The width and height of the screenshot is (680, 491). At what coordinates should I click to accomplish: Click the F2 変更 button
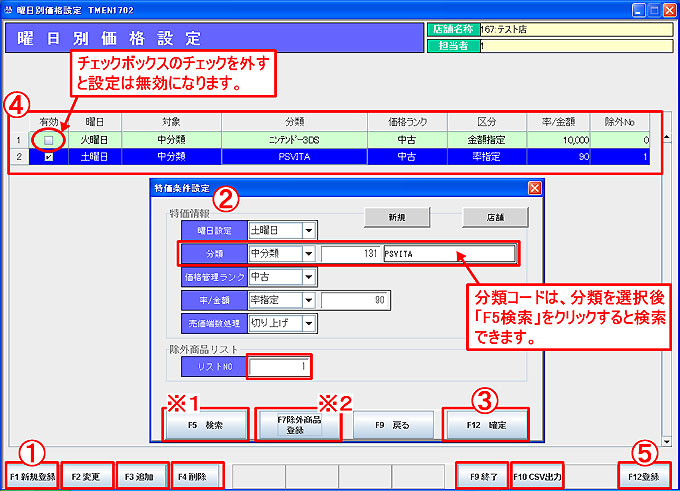pyautogui.click(x=86, y=477)
